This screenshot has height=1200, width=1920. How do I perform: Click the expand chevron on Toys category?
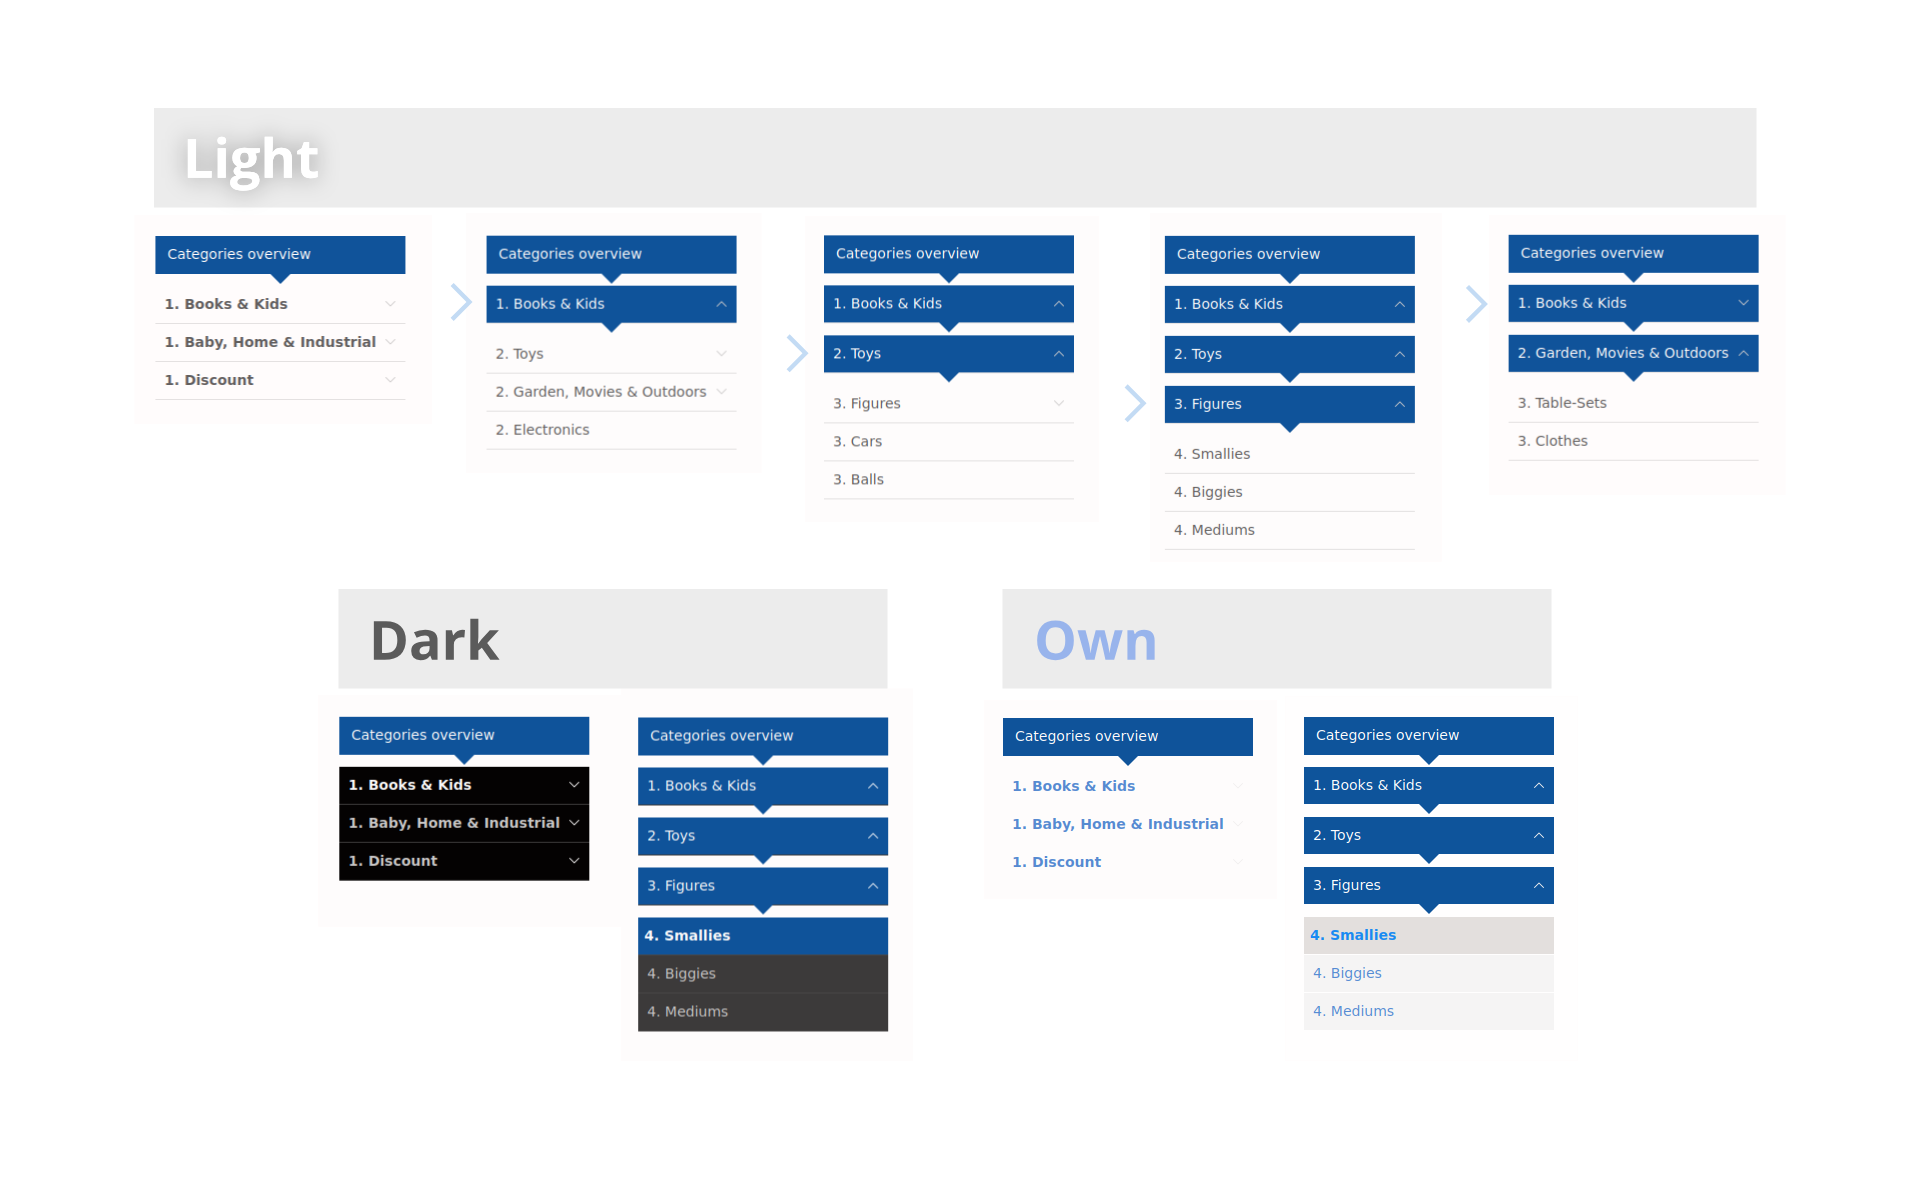point(724,351)
